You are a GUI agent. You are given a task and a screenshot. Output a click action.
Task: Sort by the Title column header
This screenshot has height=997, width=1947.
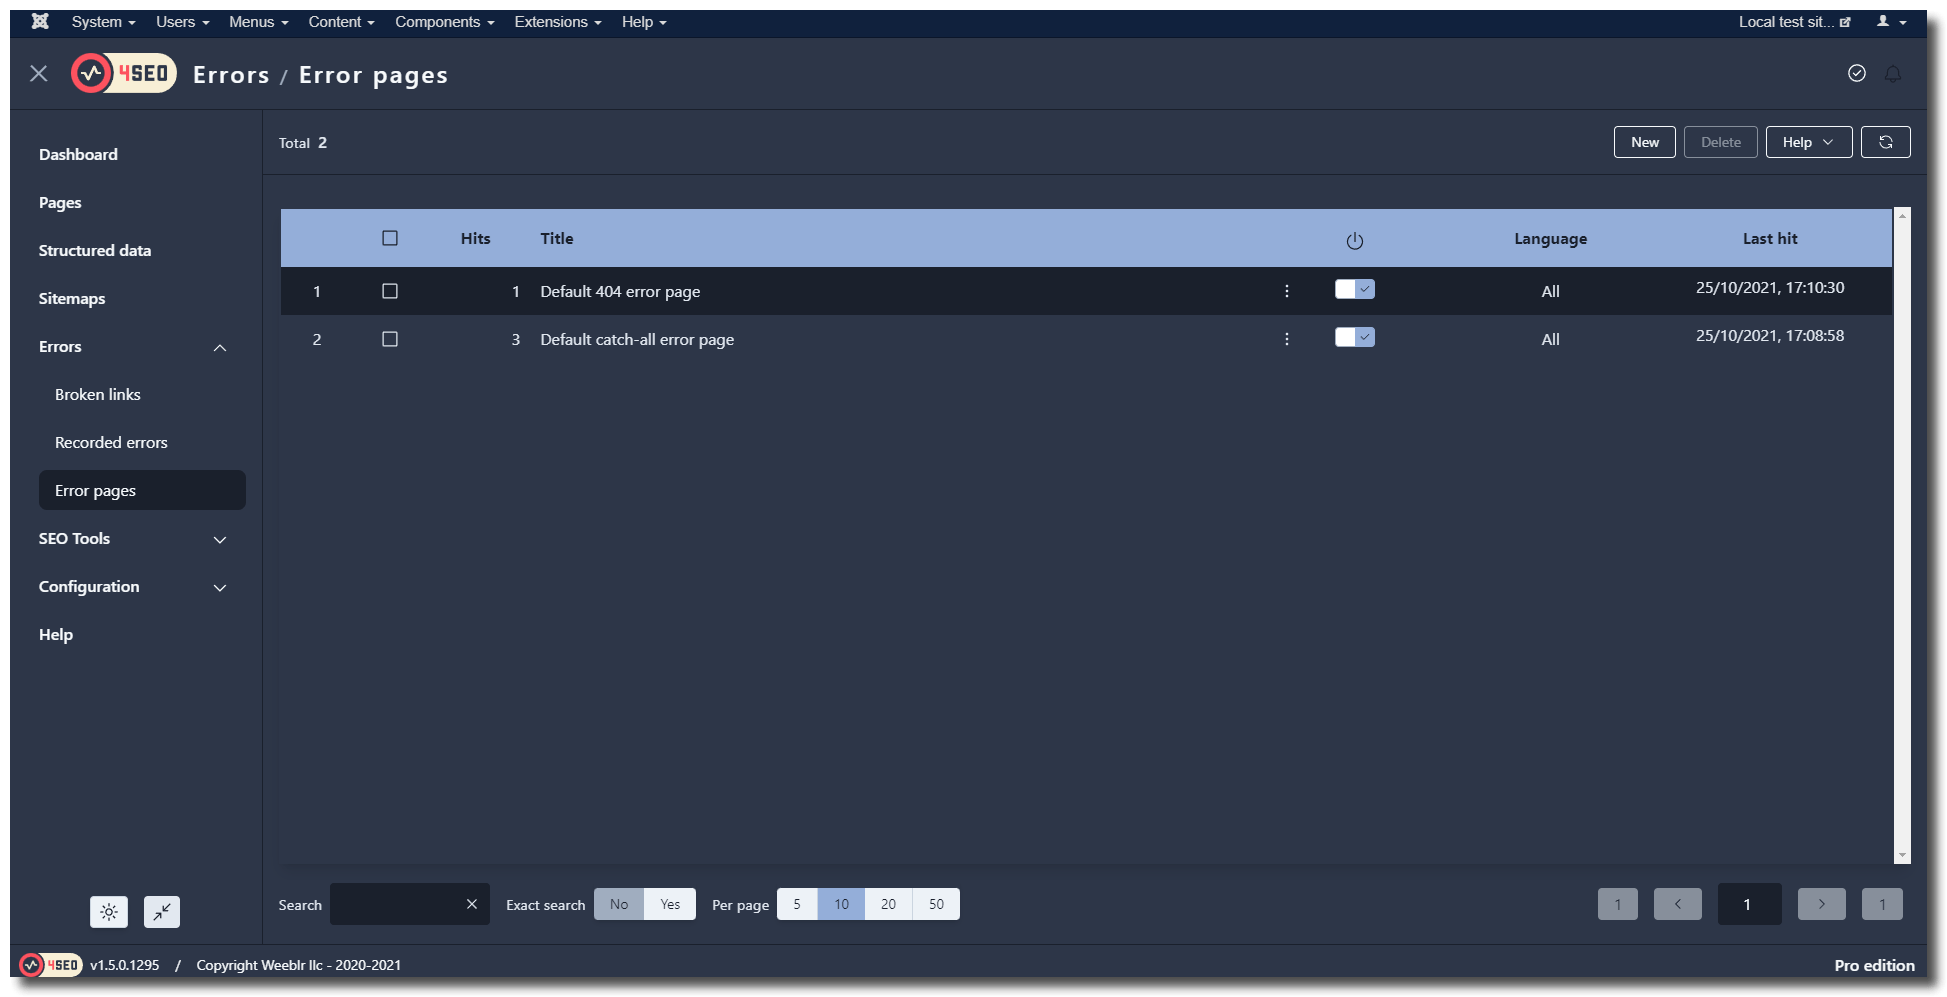coord(557,238)
